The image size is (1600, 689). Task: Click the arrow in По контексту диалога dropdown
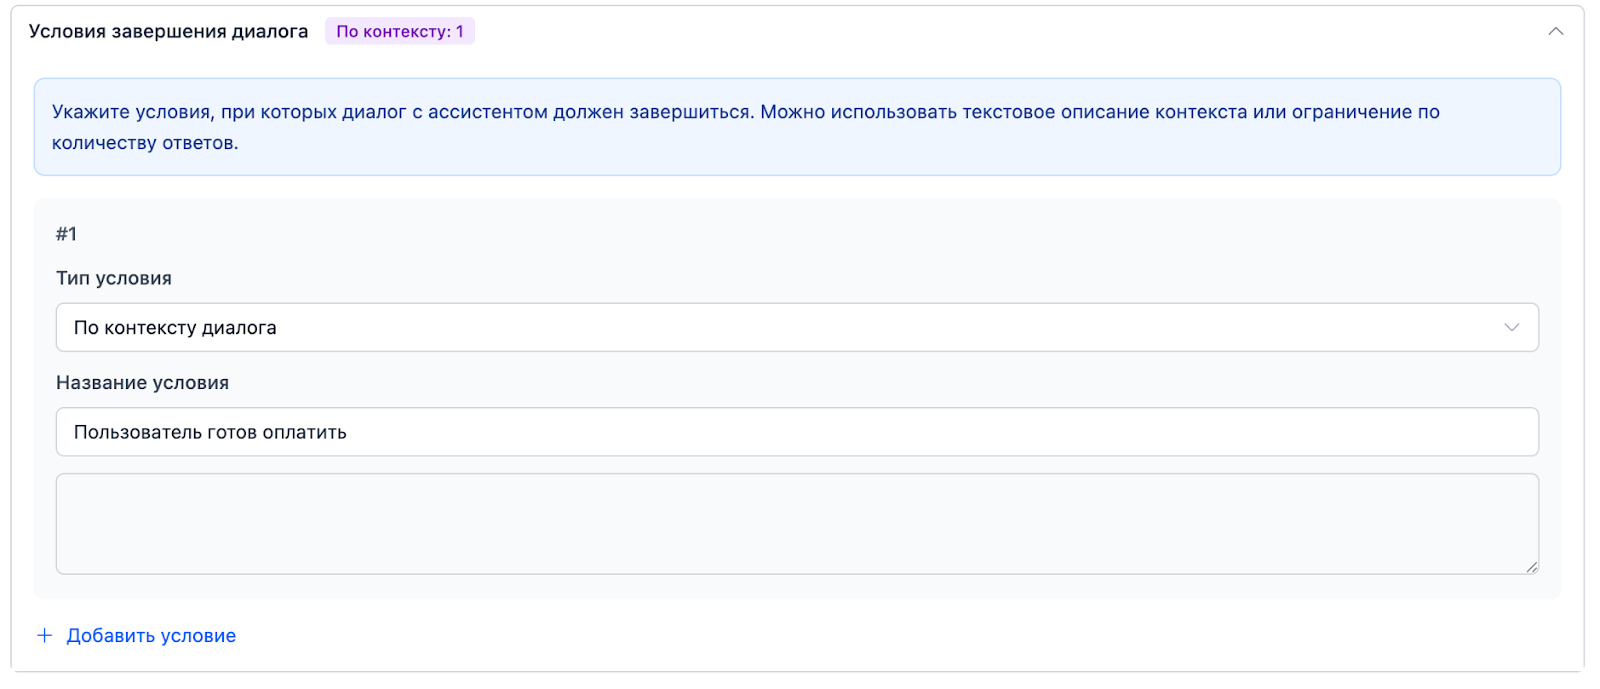point(1511,328)
